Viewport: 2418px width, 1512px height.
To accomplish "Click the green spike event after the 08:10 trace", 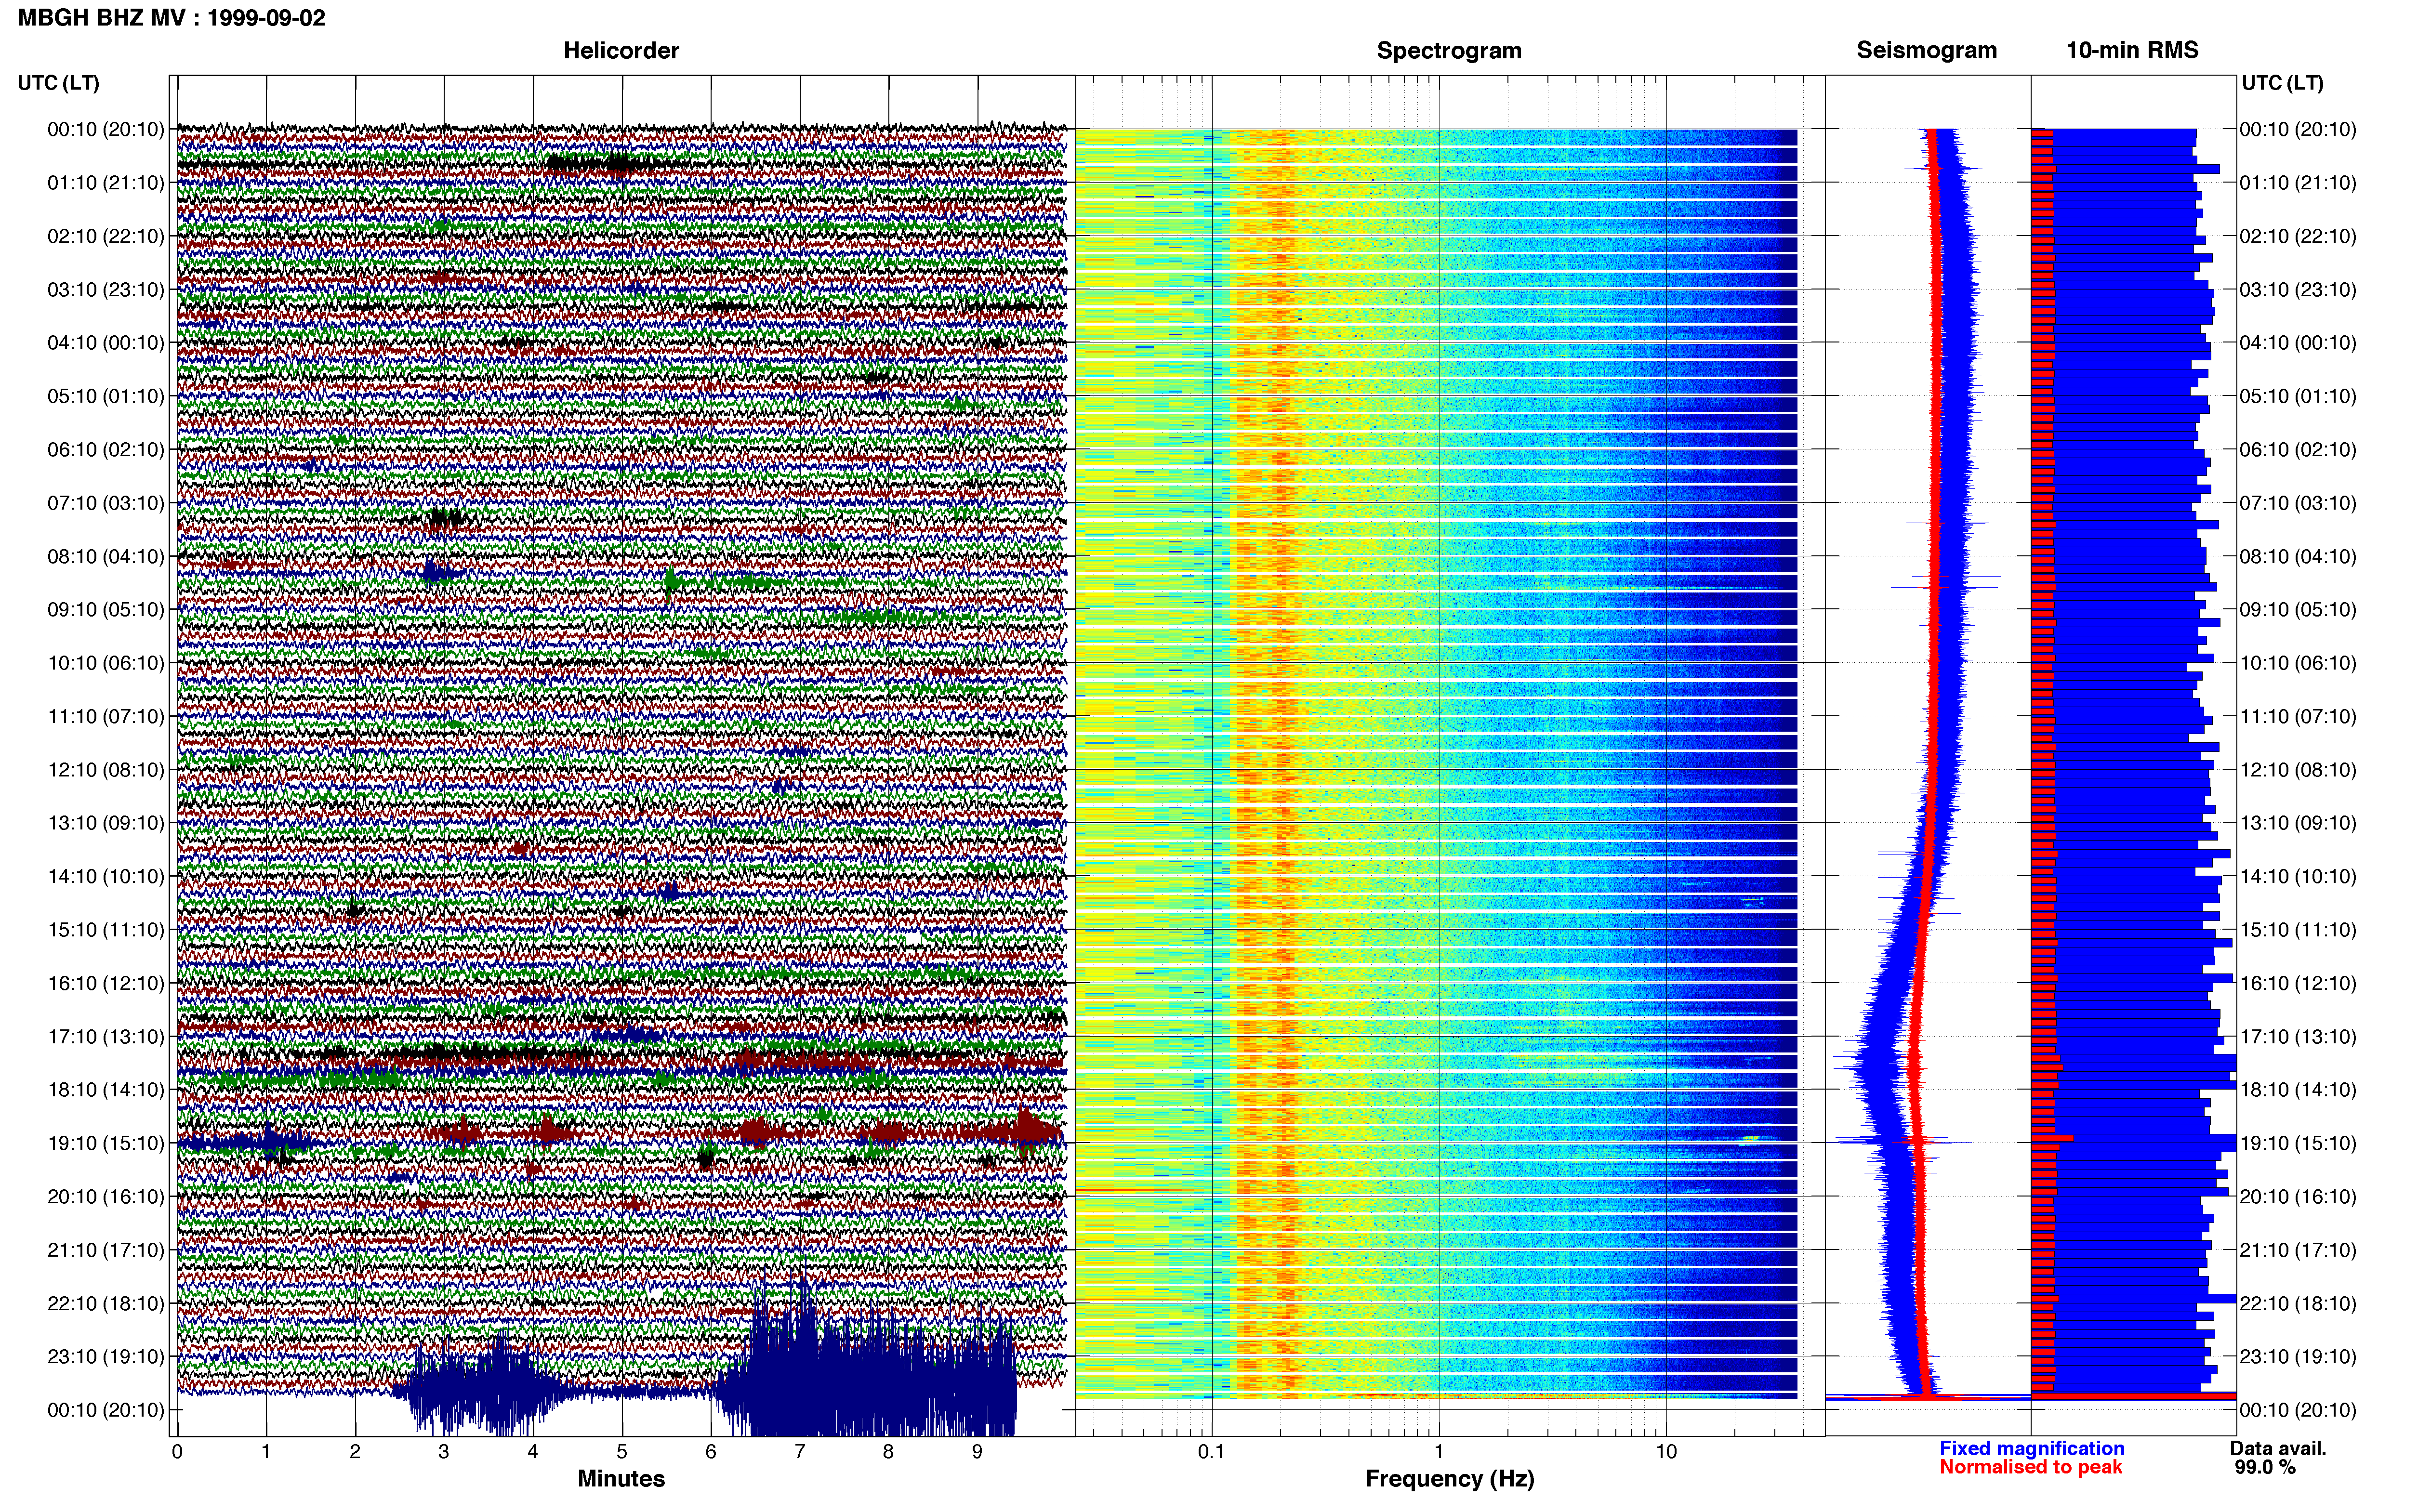I will click(x=670, y=583).
